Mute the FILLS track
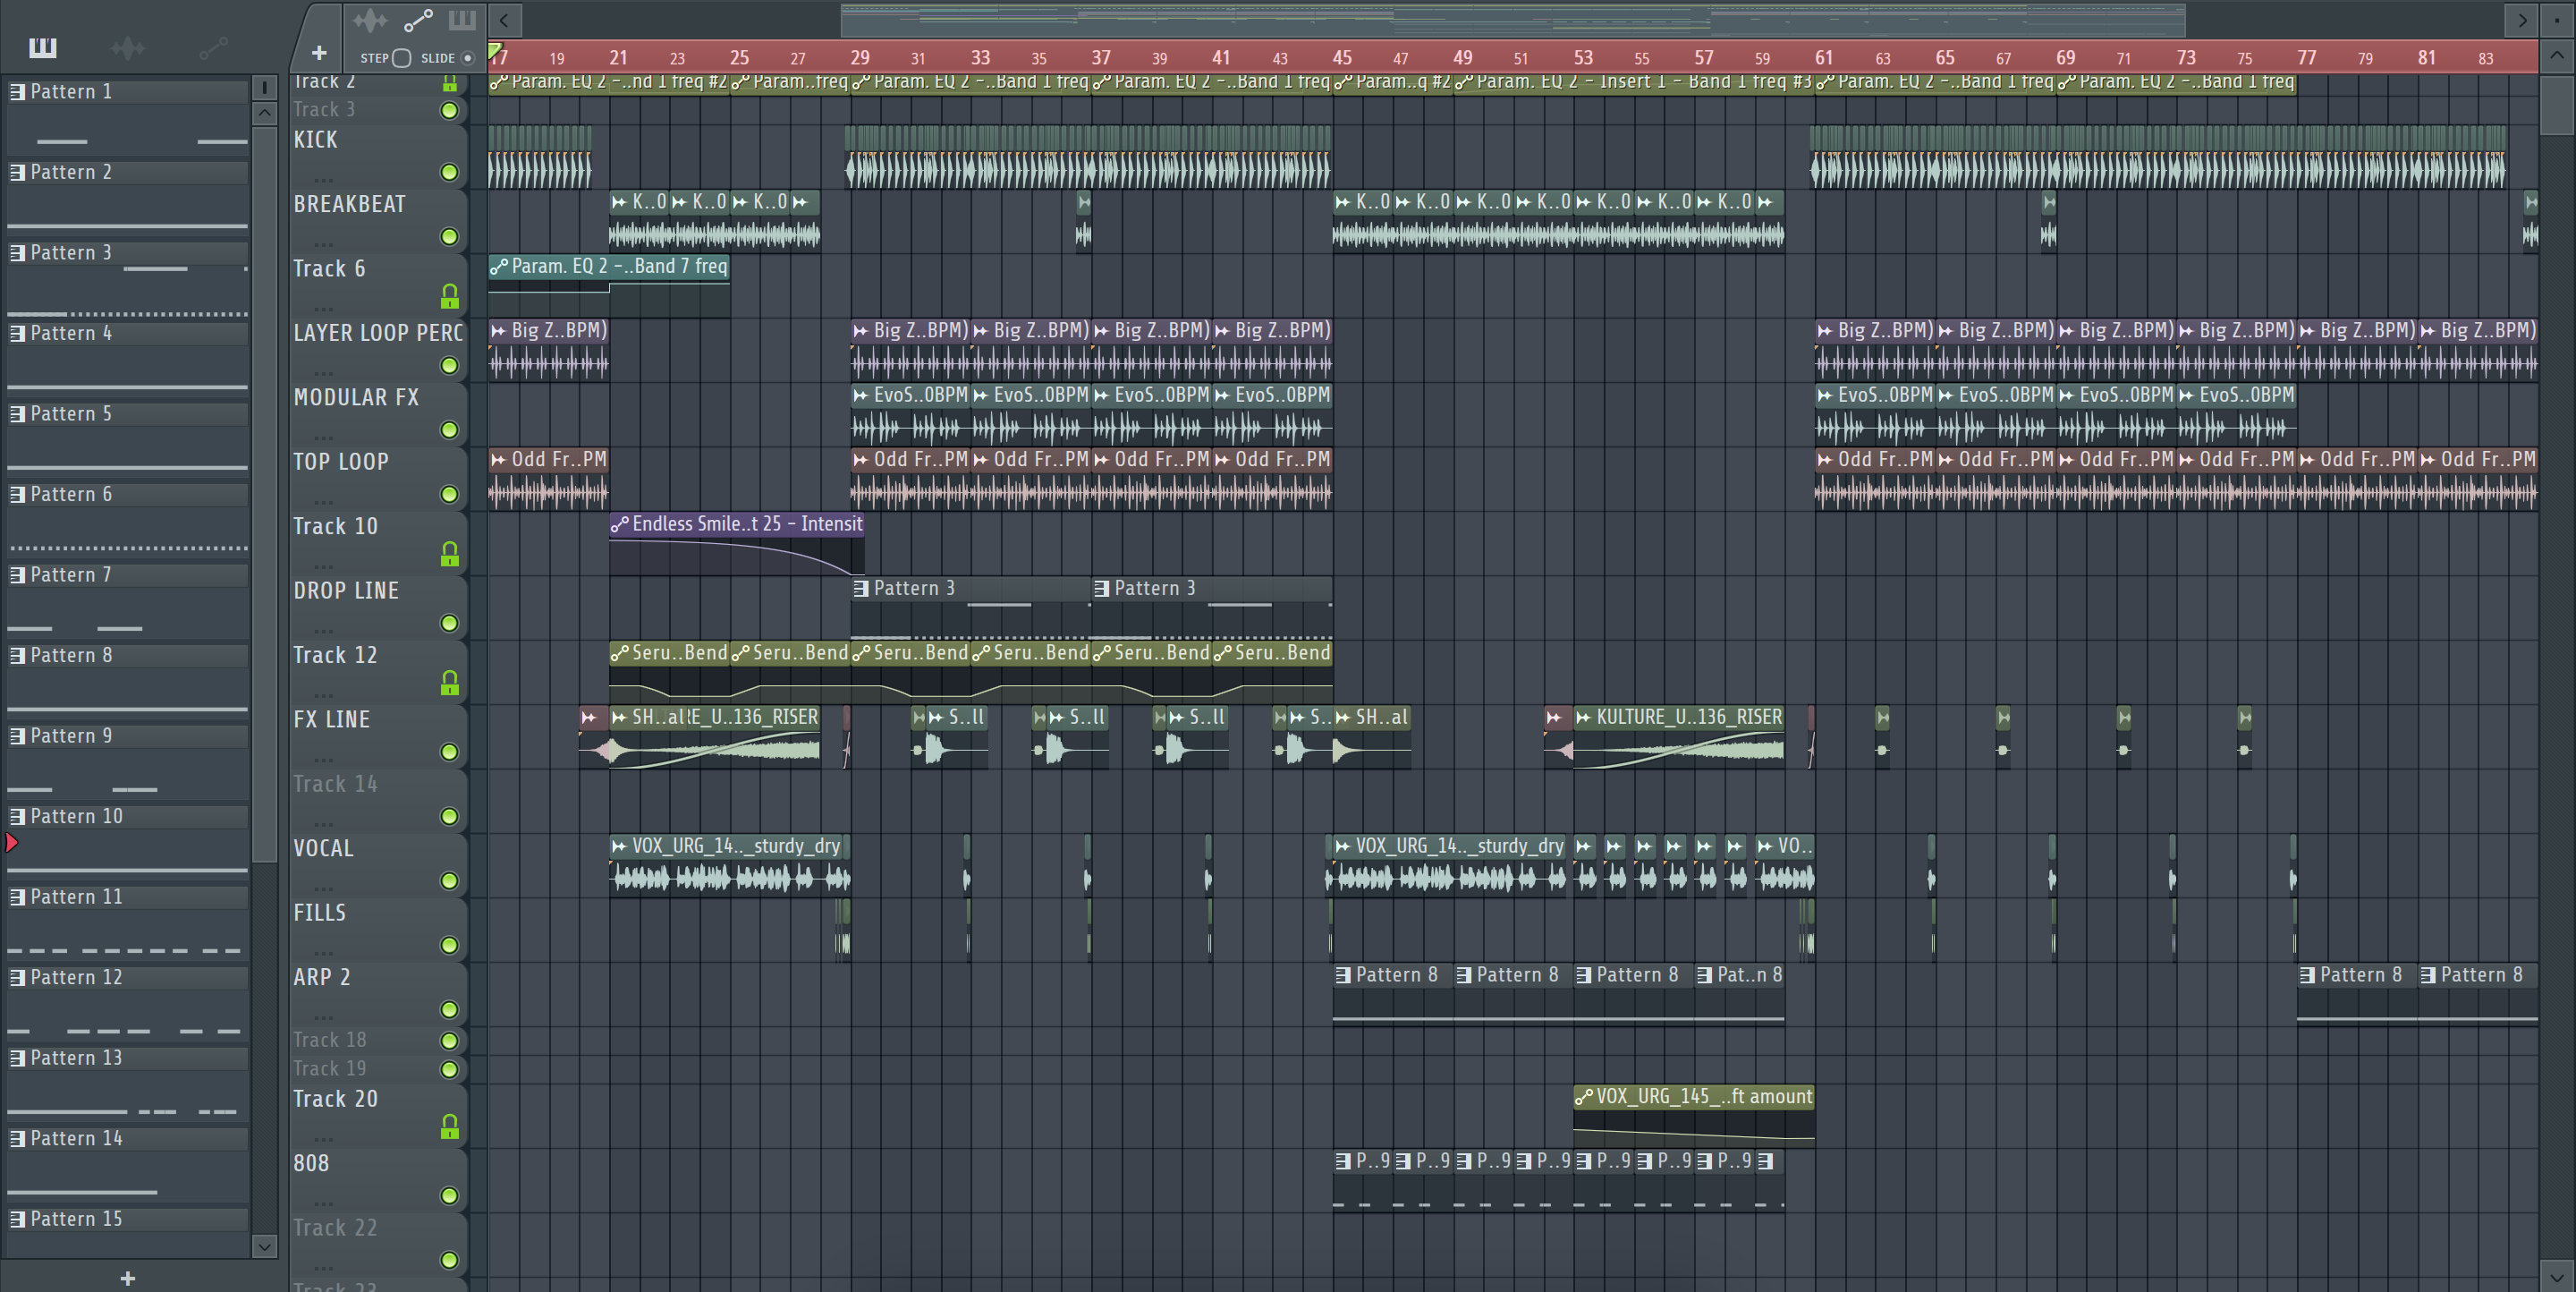Image resolution: width=2576 pixels, height=1292 pixels. 450,945
